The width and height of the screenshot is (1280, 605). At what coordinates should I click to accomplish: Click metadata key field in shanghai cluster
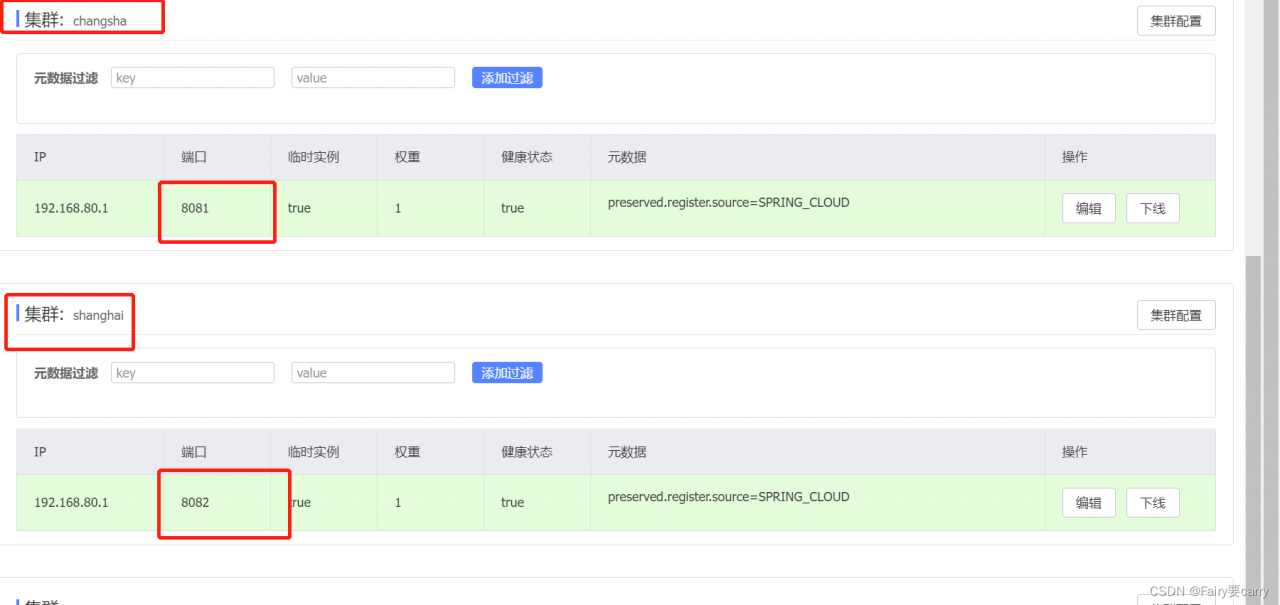pos(193,373)
